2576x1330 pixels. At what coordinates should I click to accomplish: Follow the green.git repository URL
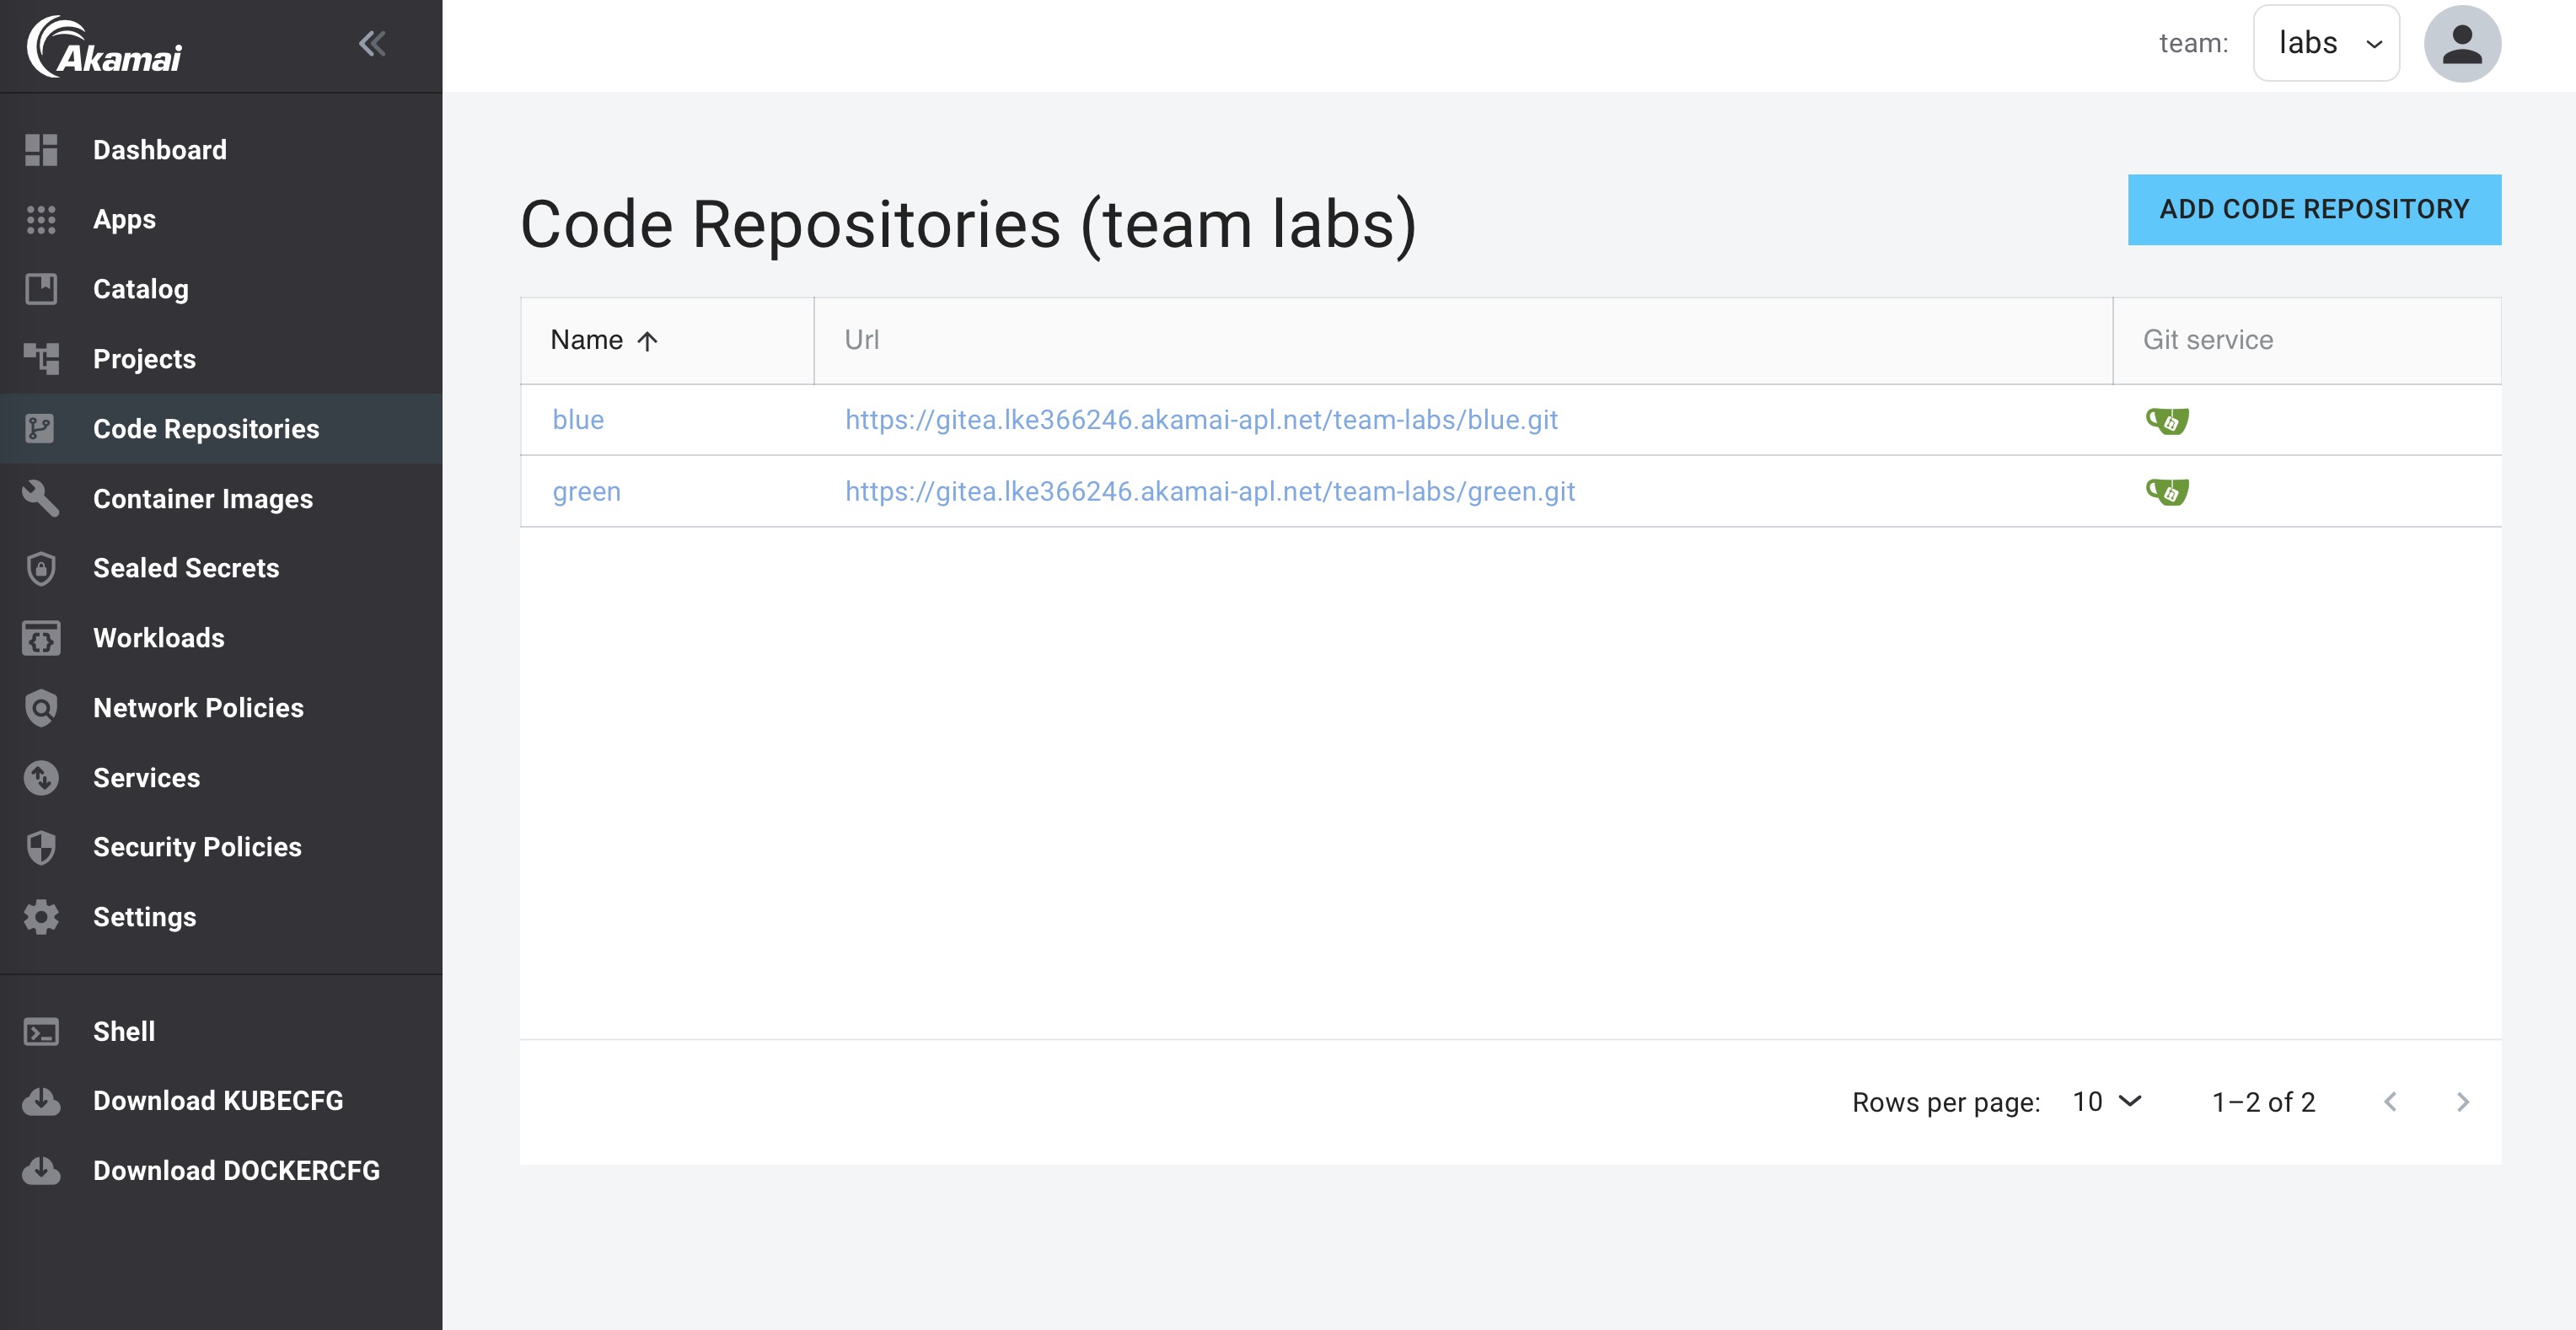click(1210, 492)
